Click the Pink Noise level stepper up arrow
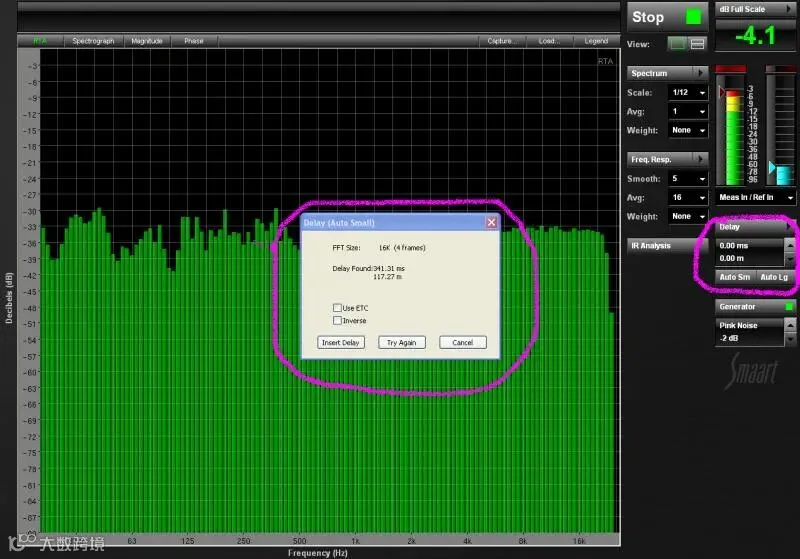This screenshot has height=559, width=800. [790, 325]
